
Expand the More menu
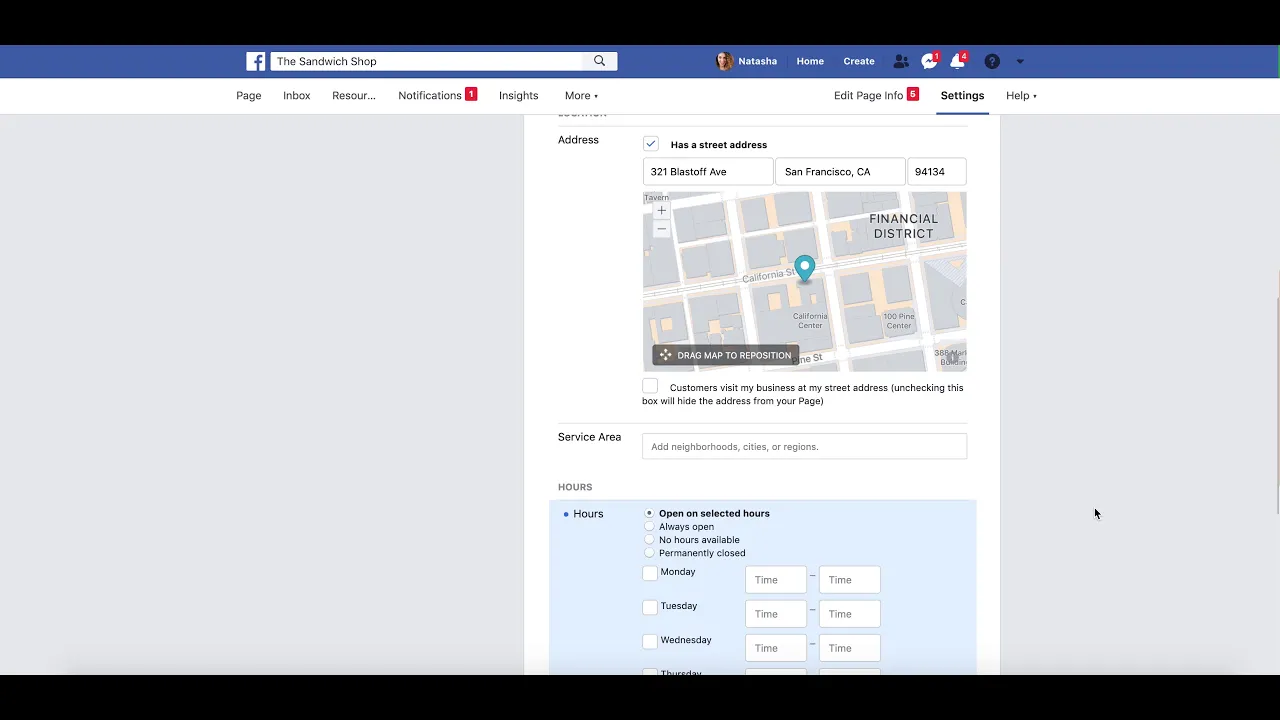pos(581,96)
